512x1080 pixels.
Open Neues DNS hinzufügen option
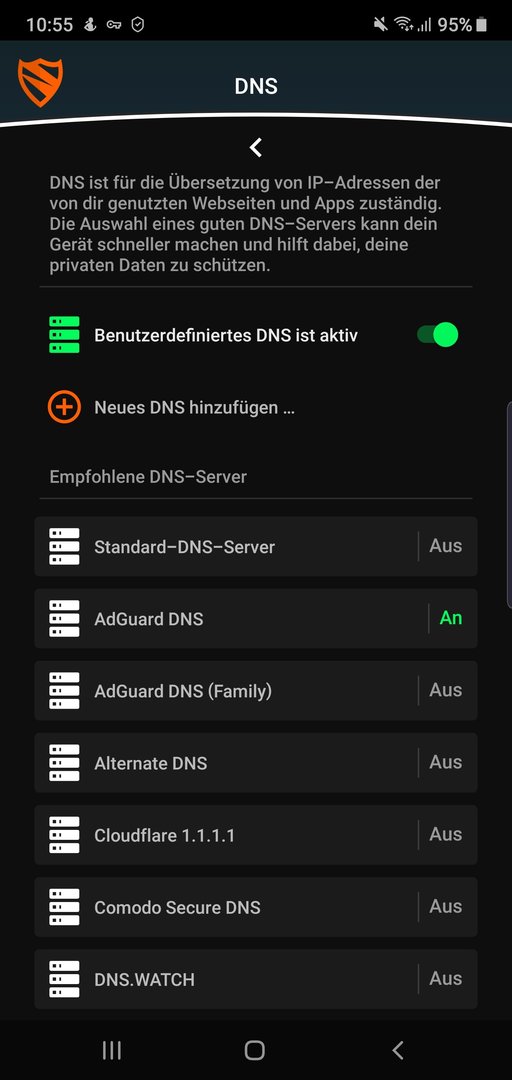(194, 408)
